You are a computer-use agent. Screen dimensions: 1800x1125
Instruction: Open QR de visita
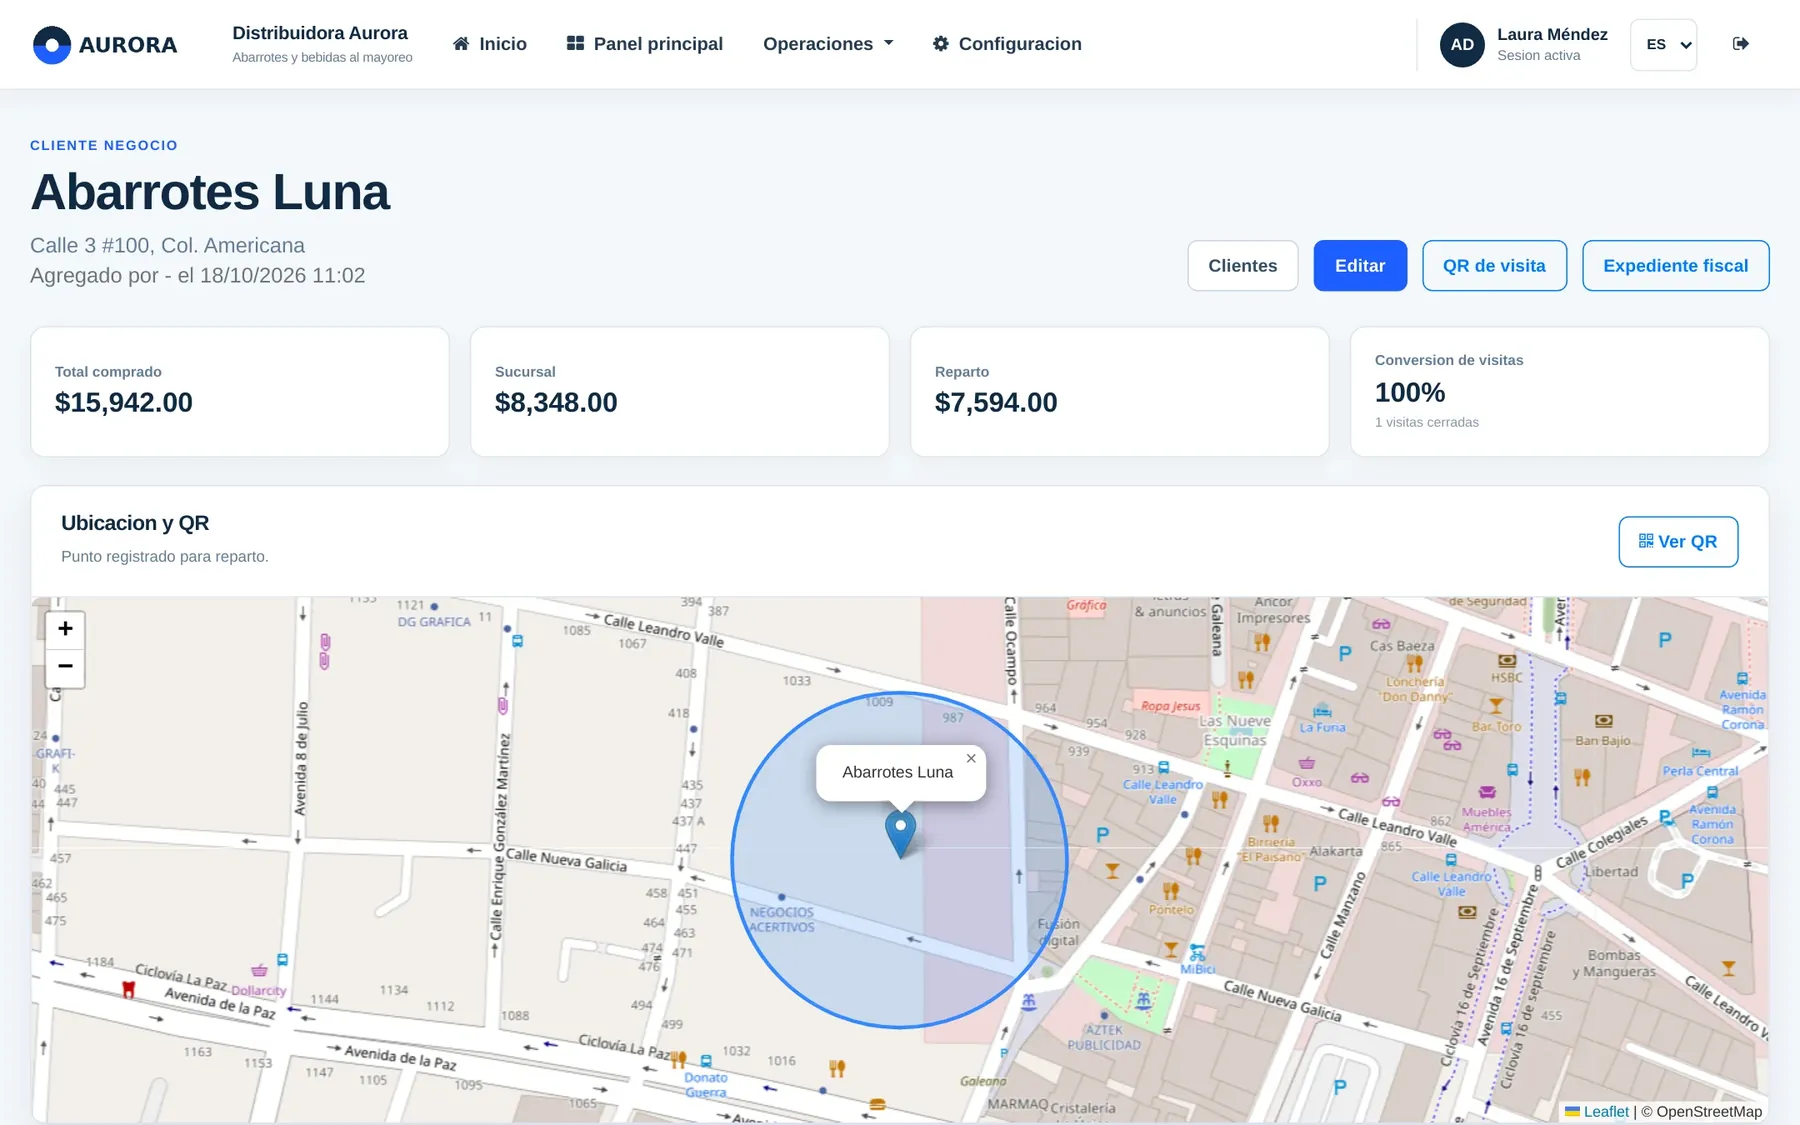click(x=1494, y=266)
